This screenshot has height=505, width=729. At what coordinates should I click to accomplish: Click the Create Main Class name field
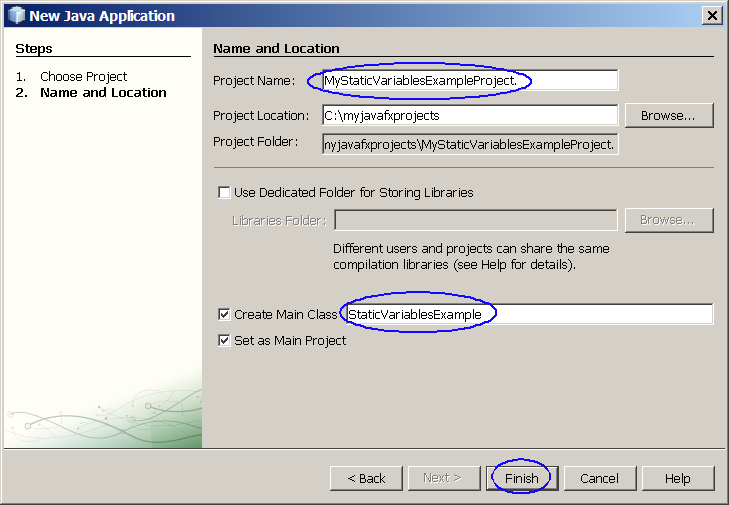tap(530, 314)
